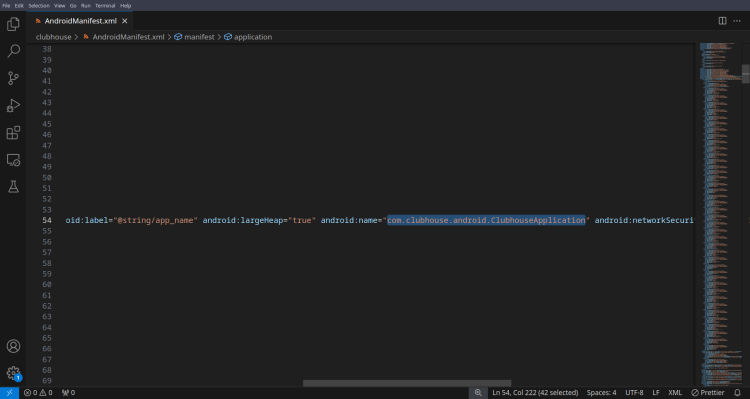The width and height of the screenshot is (750, 399).
Task: Close the AndroidManifest.xml tab
Action: click(x=125, y=21)
